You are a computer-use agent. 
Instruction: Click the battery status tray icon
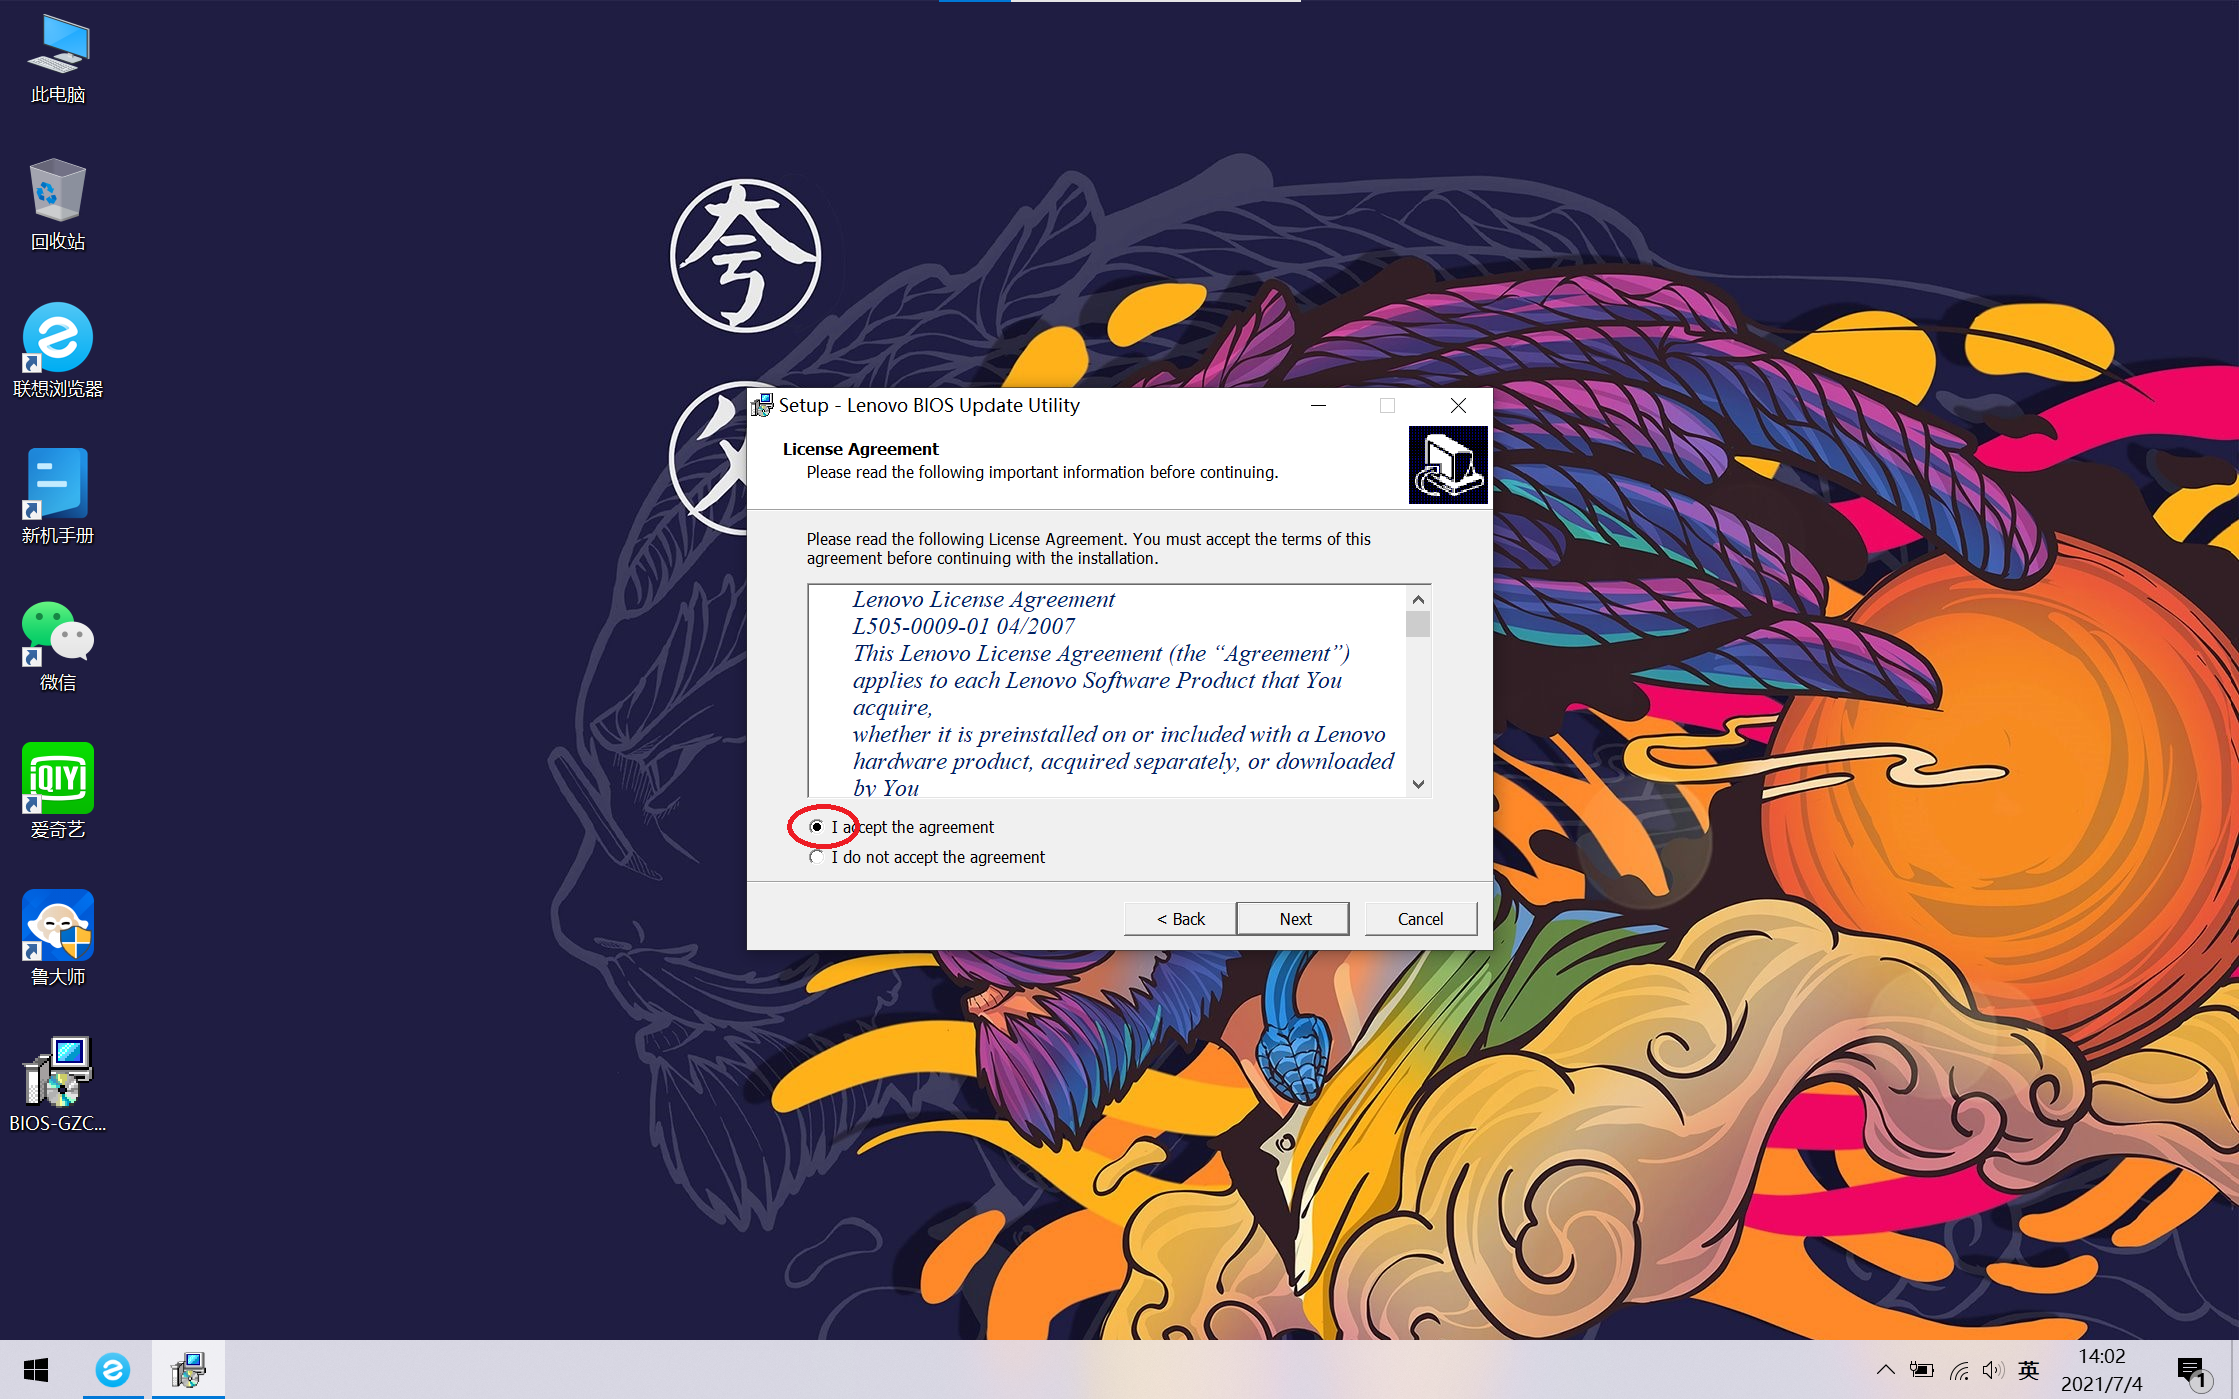coord(1921,1370)
